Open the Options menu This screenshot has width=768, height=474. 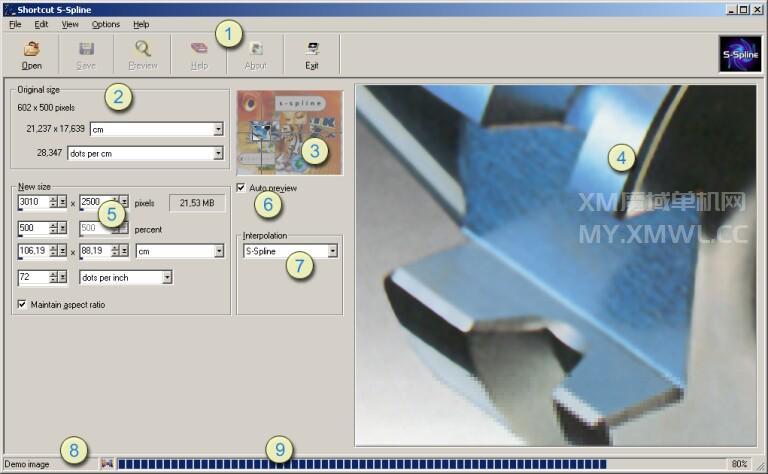click(x=105, y=23)
